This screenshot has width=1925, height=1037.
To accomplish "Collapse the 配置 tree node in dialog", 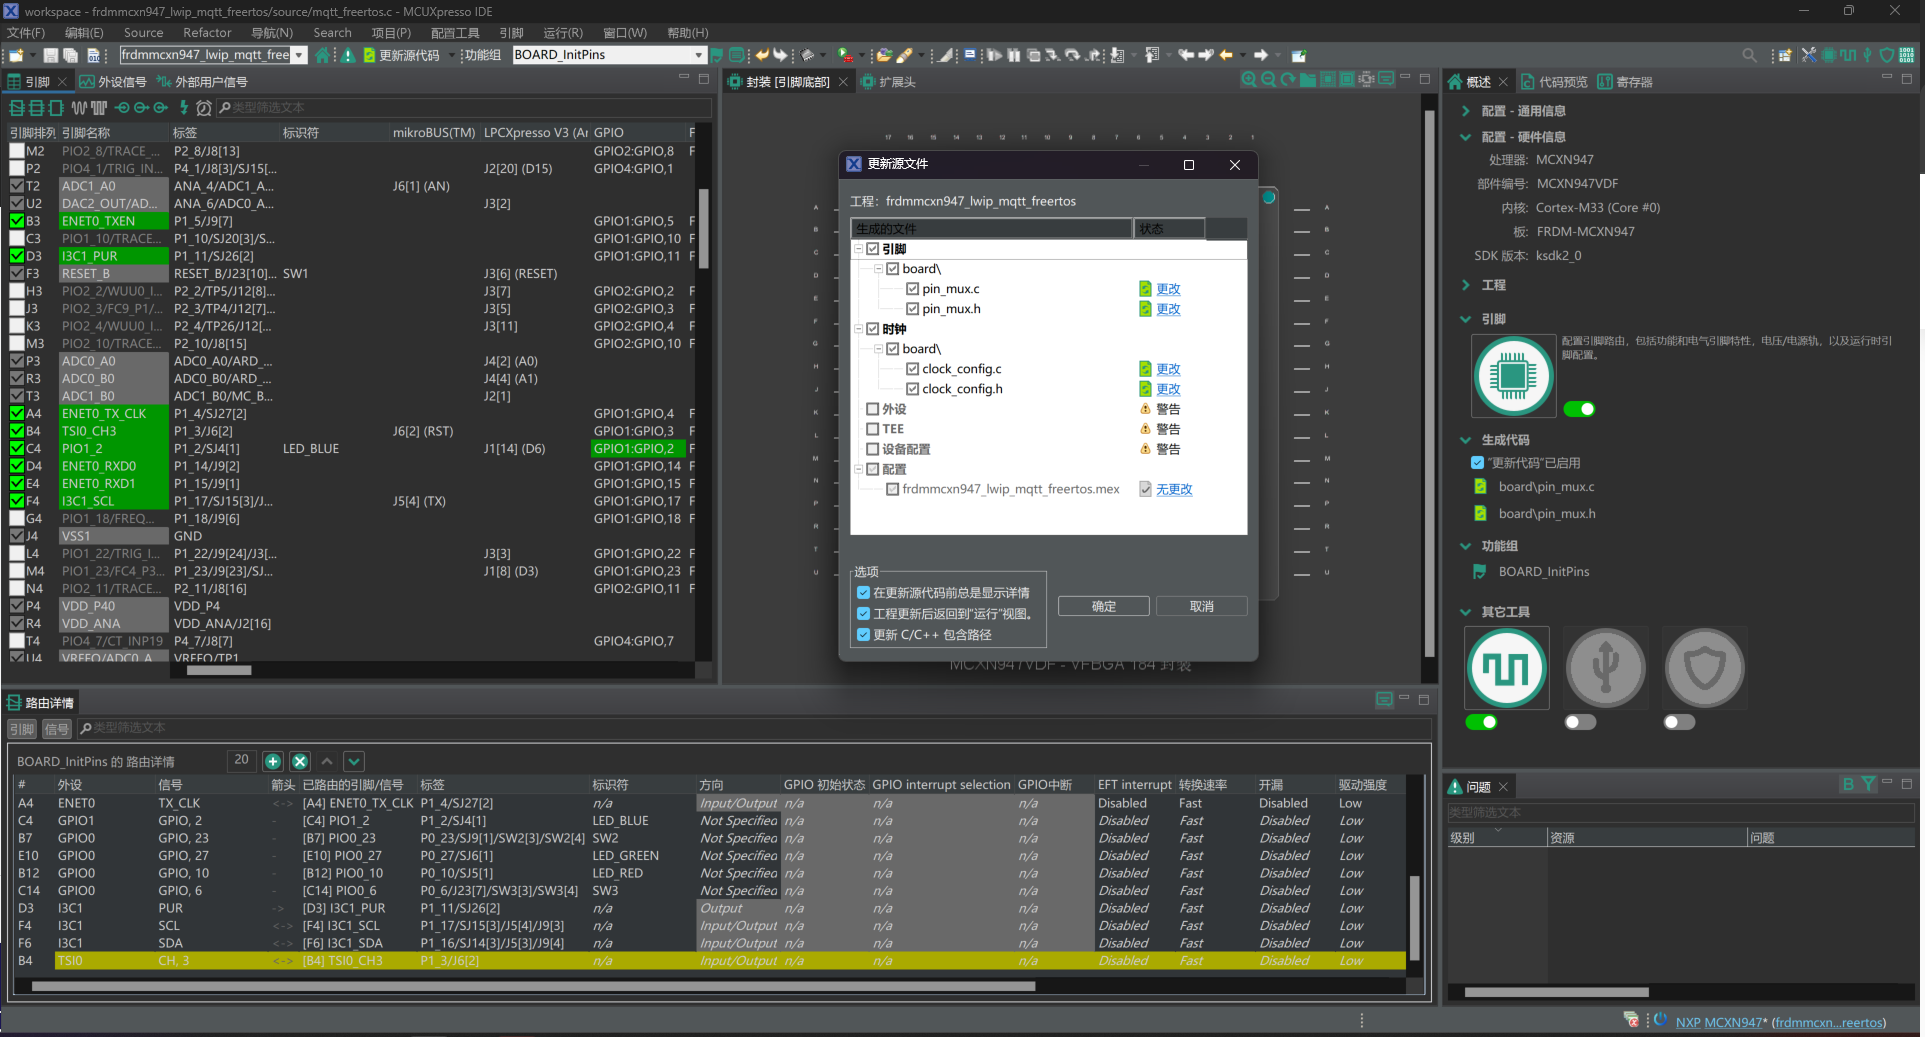I will (859, 469).
